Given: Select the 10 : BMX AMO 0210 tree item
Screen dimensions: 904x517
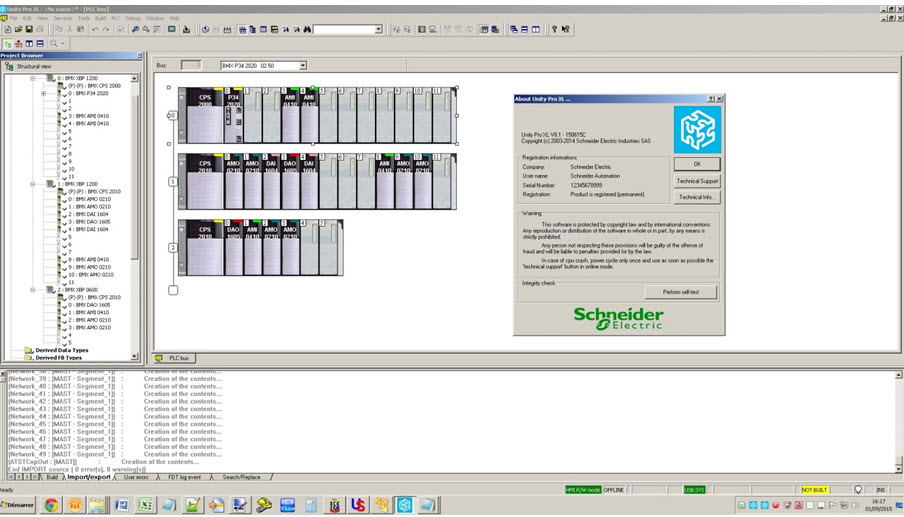Looking at the screenshot, I should [91, 275].
